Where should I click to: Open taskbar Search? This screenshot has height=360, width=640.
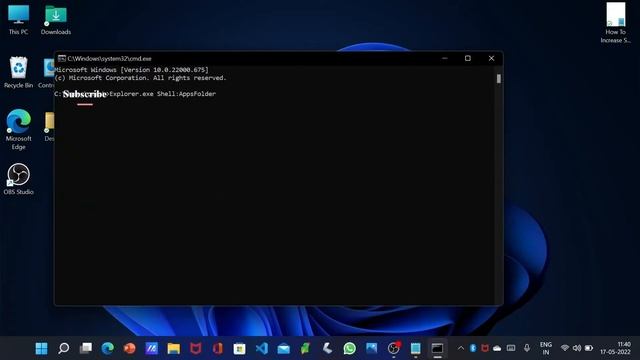pos(64,348)
